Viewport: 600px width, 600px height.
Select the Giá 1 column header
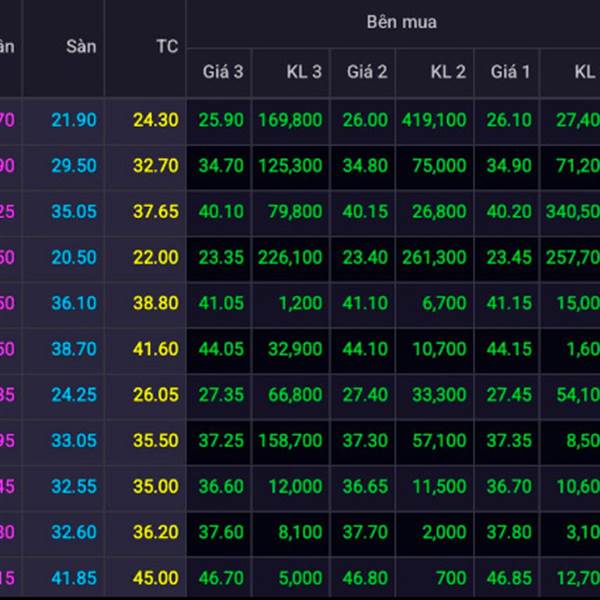[510, 72]
